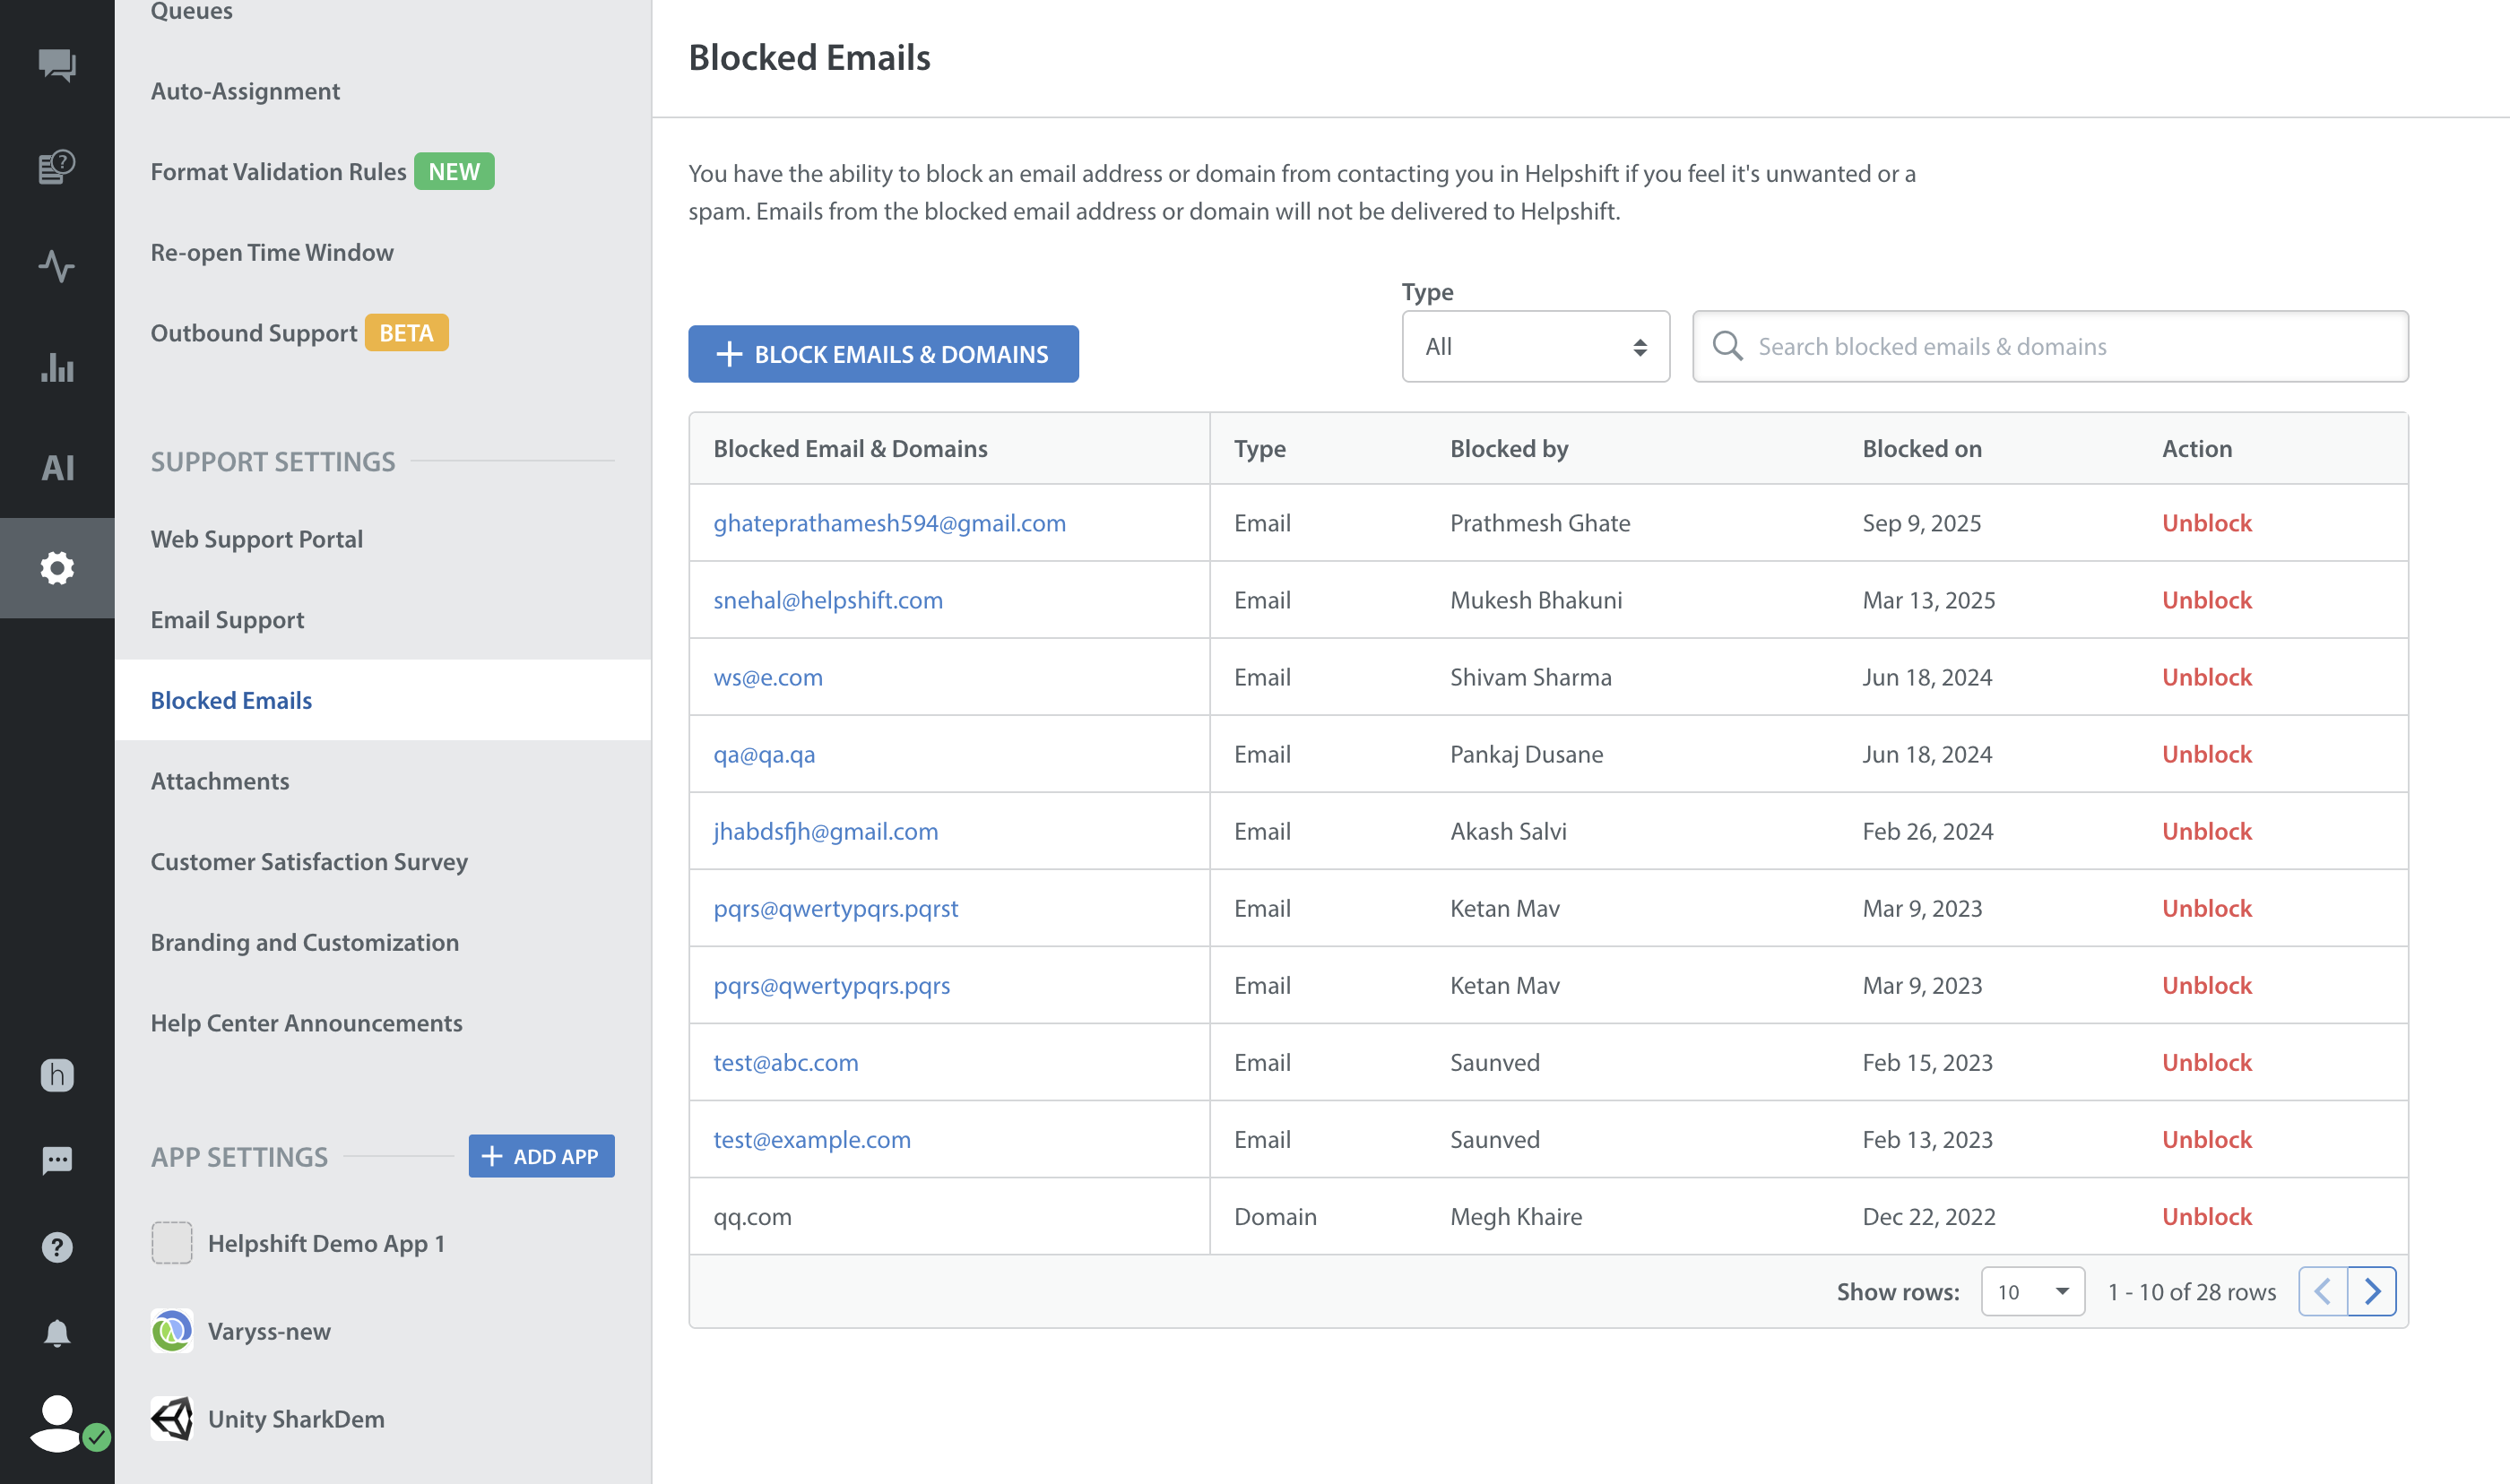
Task: Open Customer Satisfaction Survey settings
Action: 309,861
